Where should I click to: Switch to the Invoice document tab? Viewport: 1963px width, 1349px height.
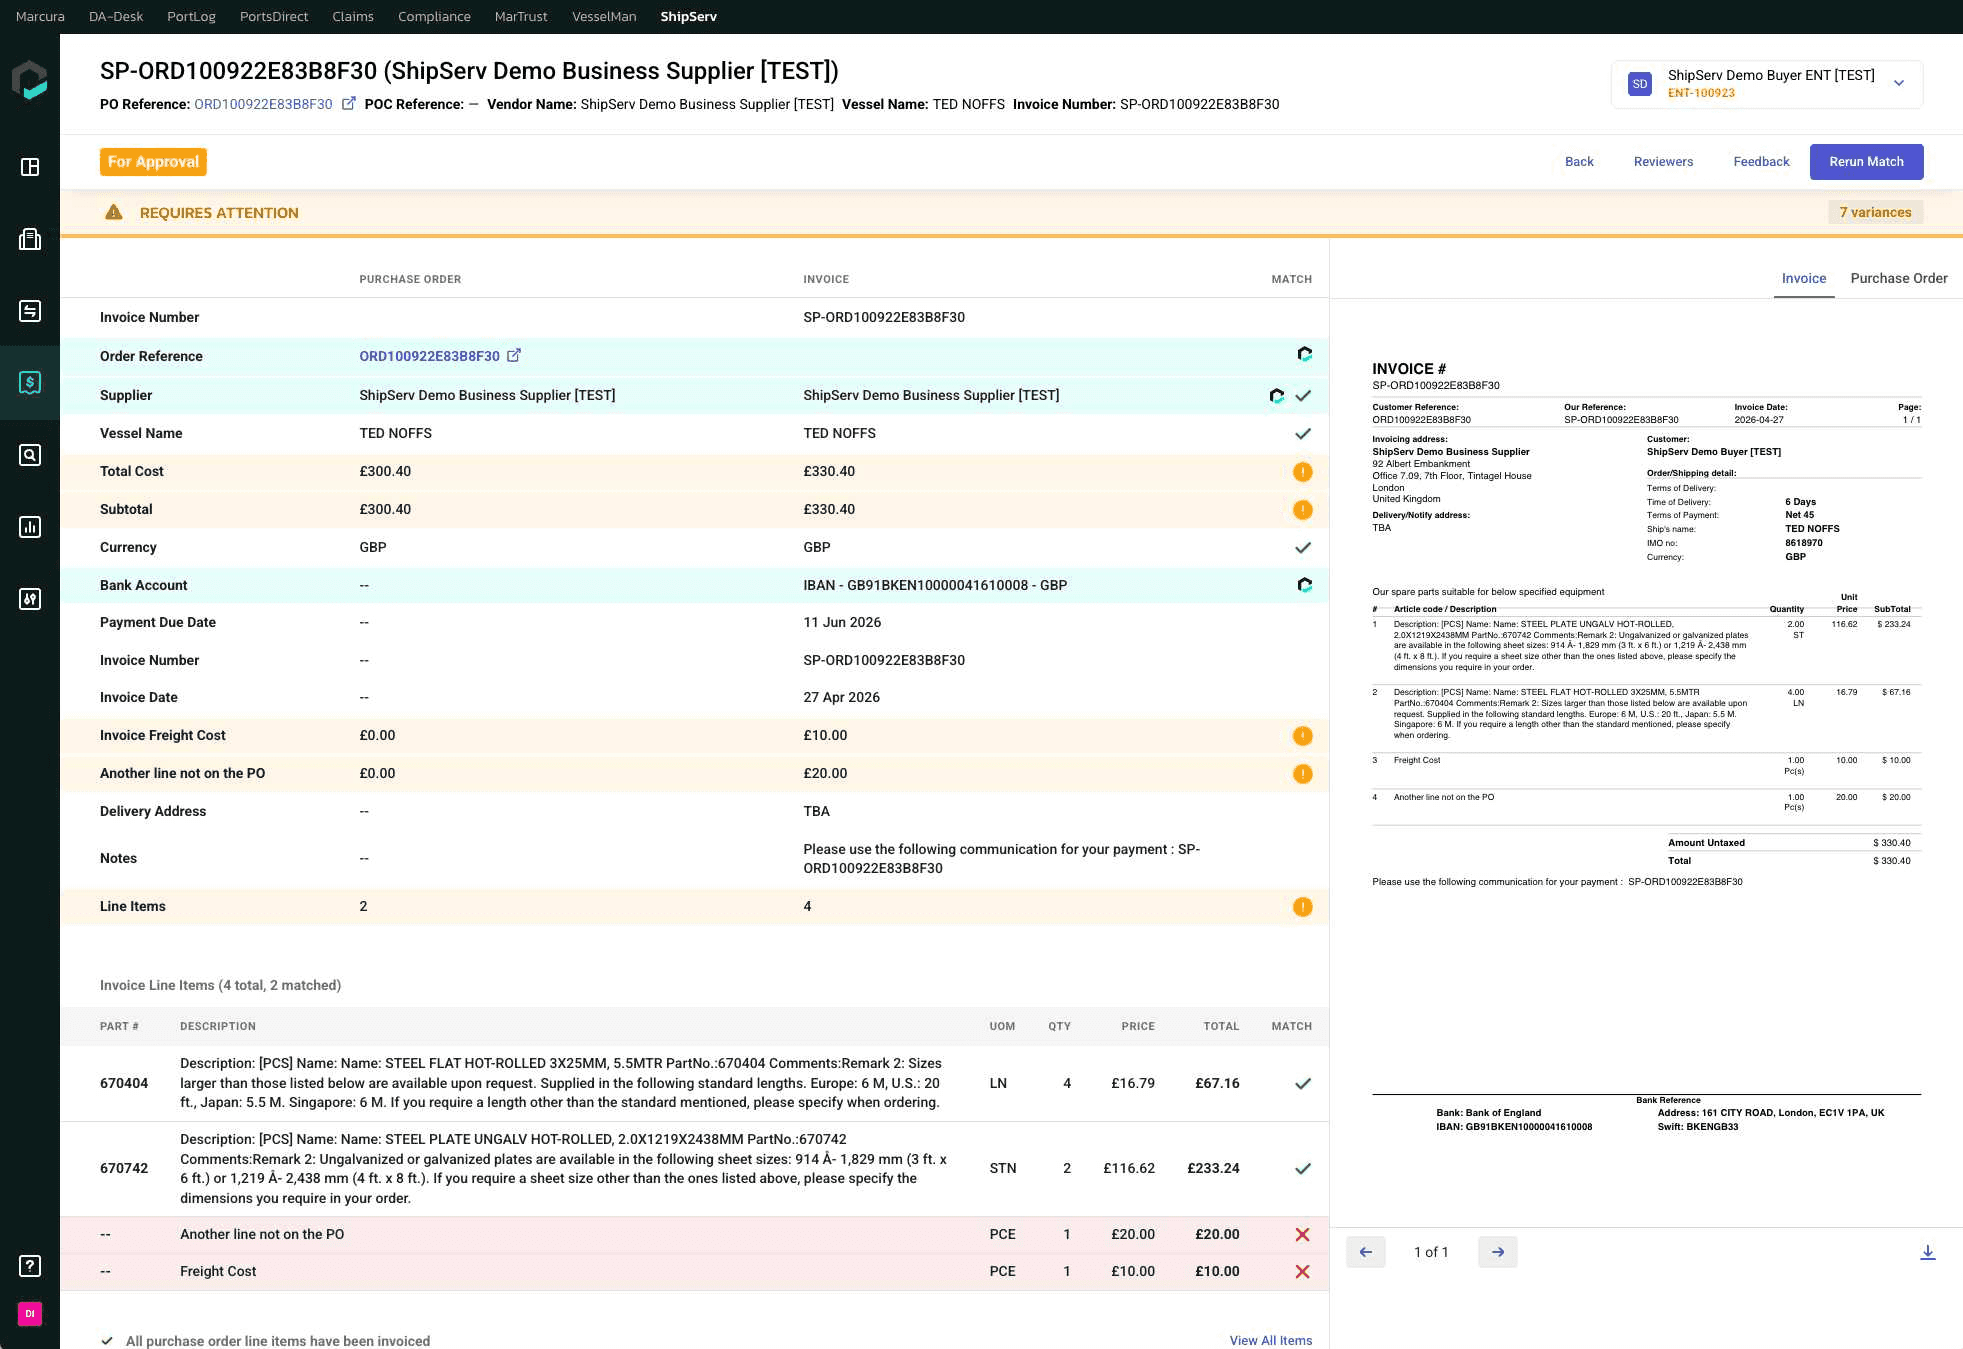coord(1804,278)
